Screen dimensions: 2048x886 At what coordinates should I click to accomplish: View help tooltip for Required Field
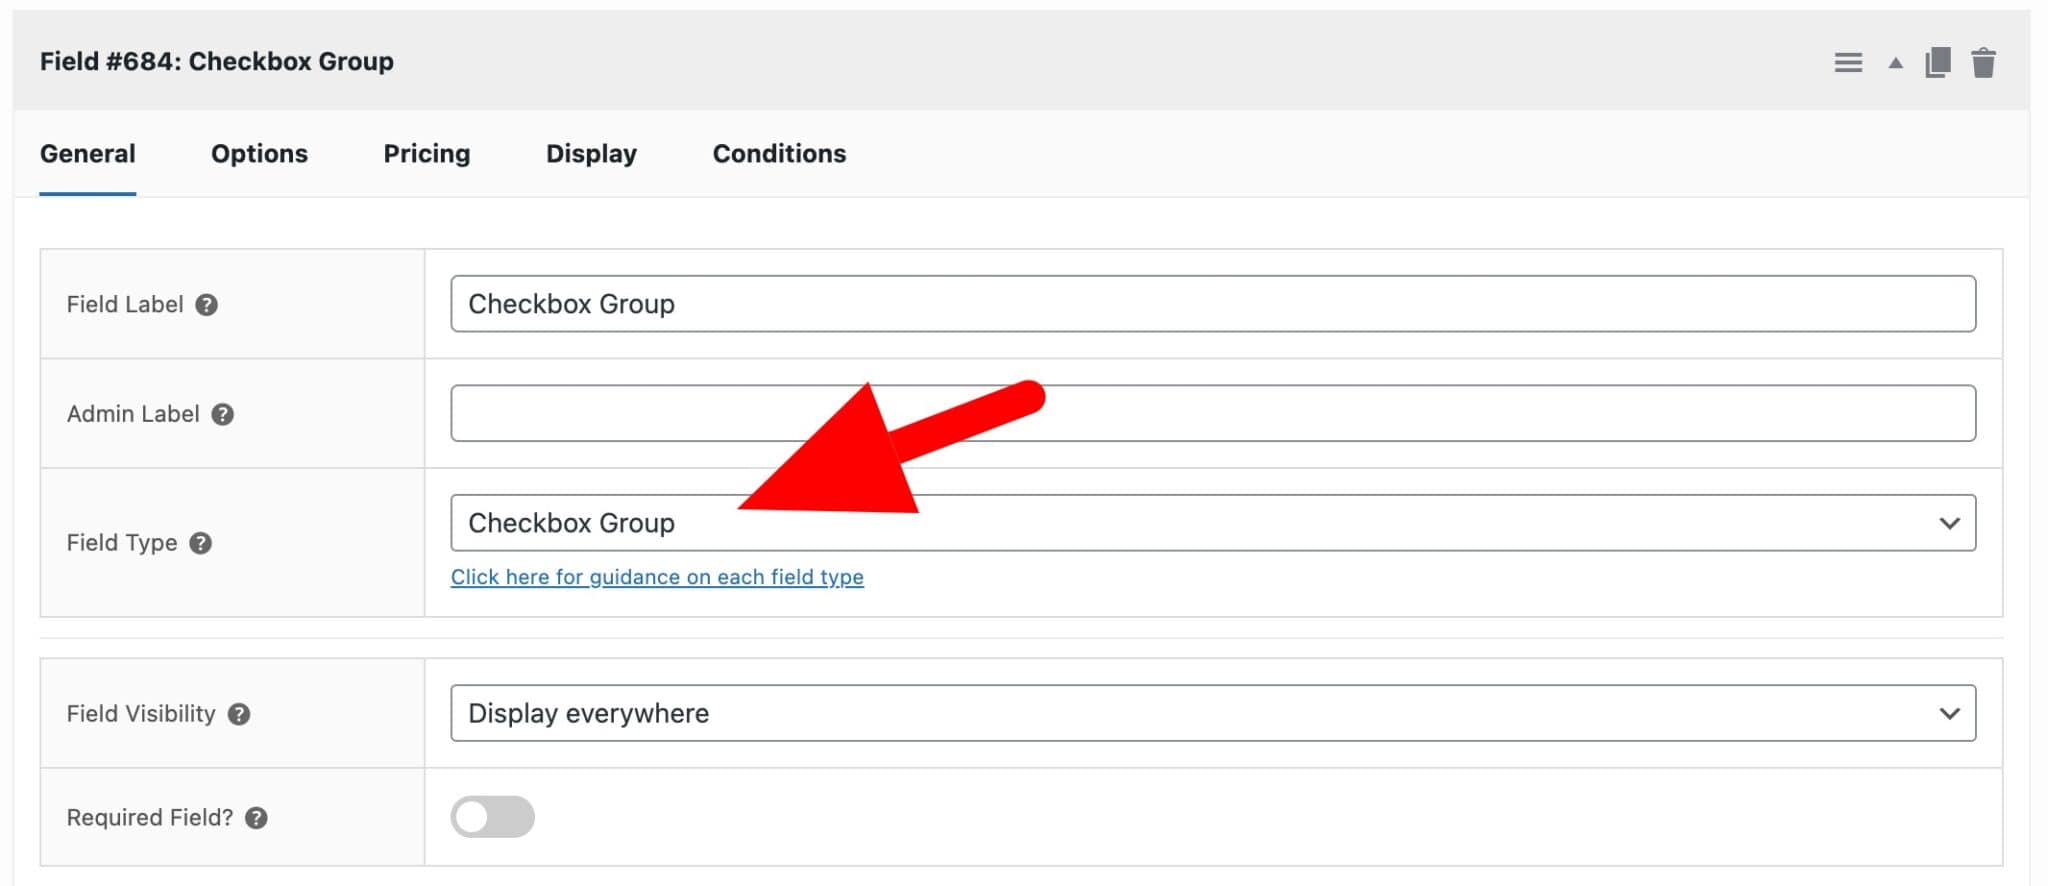[x=256, y=818]
